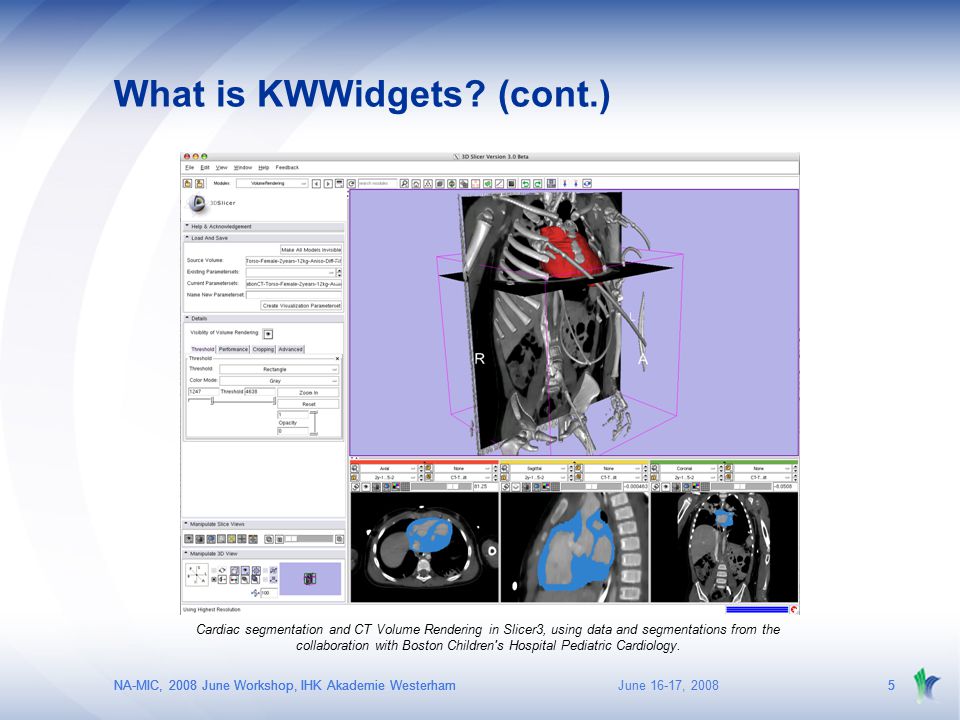Click Create Visualization Parameterset button
This screenshot has width=960, height=720.
click(301, 306)
